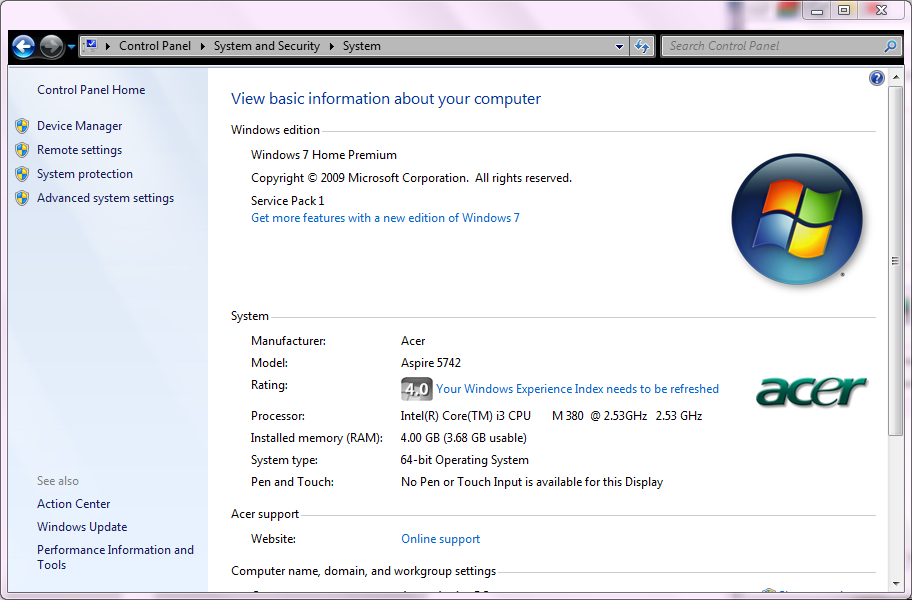This screenshot has width=912, height=600.
Task: Click the Acer manufacturer value
Action: click(x=413, y=341)
